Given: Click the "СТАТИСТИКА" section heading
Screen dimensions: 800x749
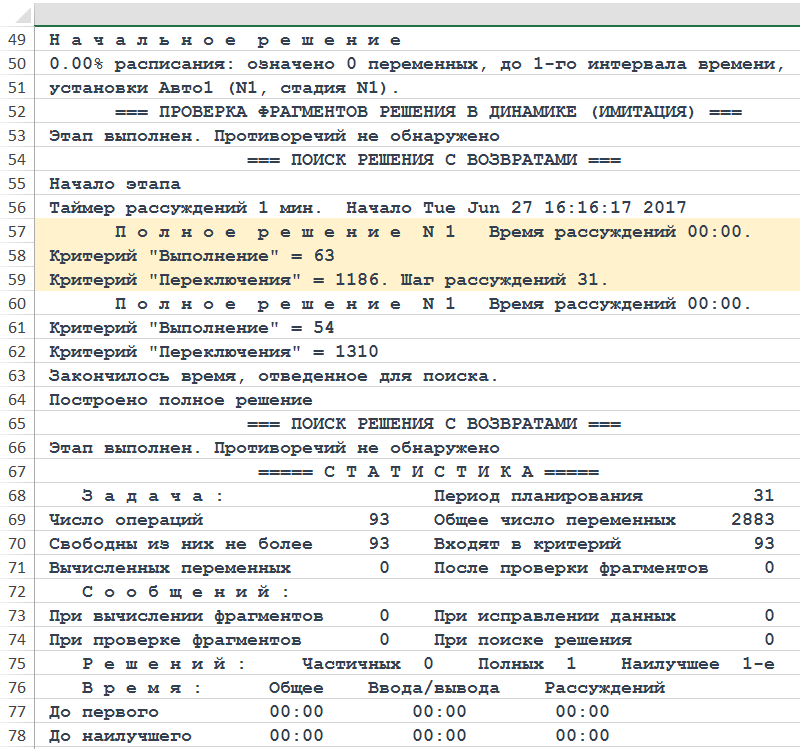Looking at the screenshot, I should 428,472.
